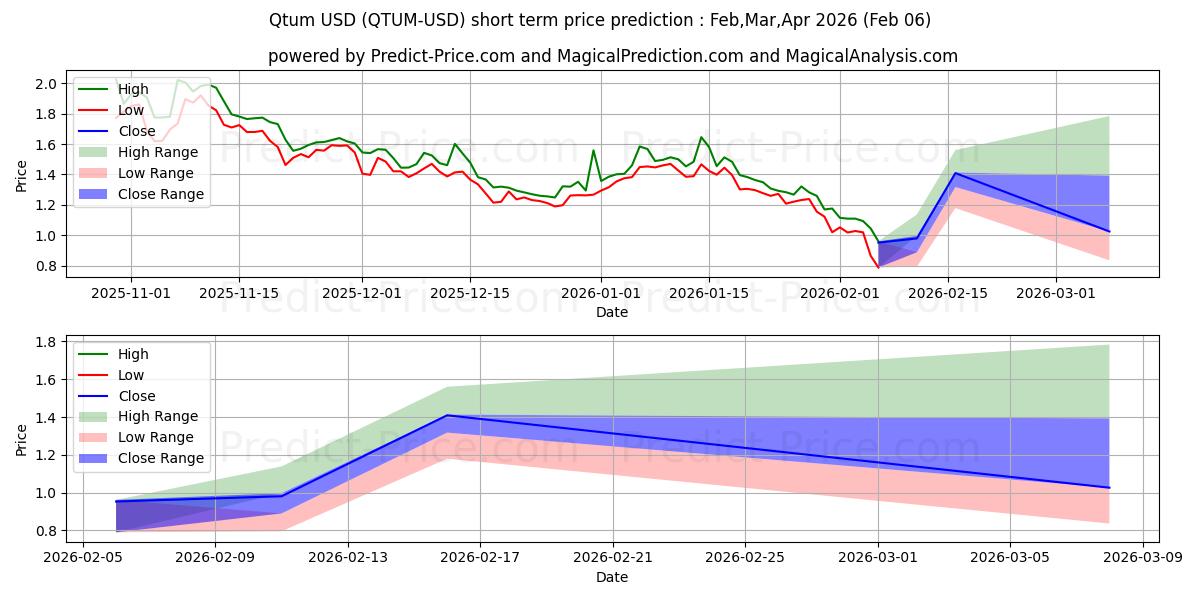Select the red Low line marker in lower legend
This screenshot has height=600, width=1200.
coord(92,375)
